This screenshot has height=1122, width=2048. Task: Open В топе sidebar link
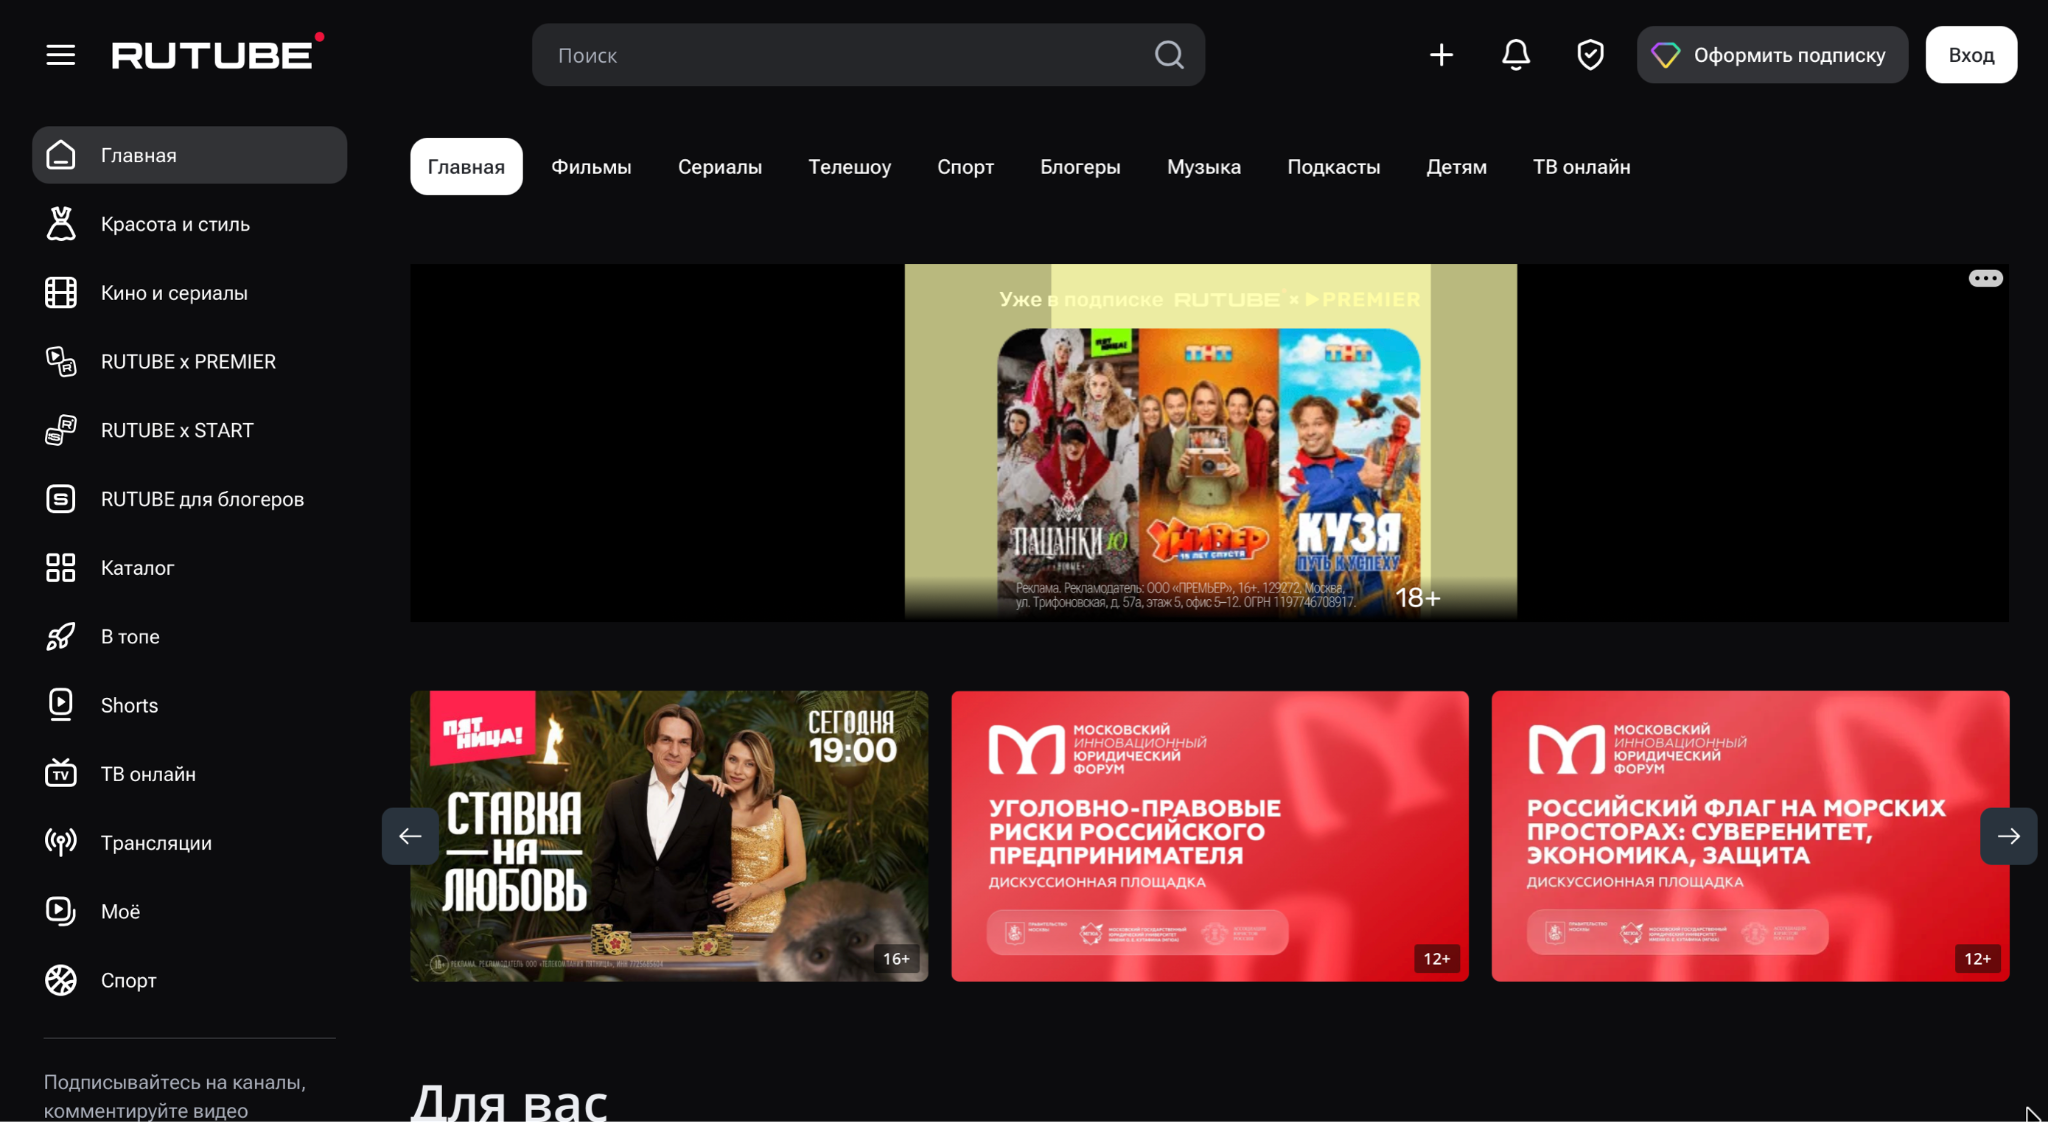click(x=190, y=637)
